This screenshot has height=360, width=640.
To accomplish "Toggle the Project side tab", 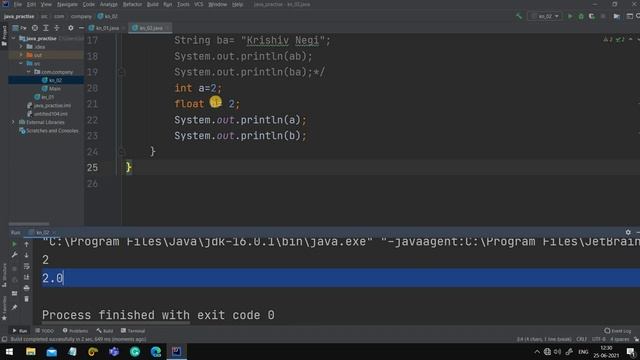I will coord(4,36).
